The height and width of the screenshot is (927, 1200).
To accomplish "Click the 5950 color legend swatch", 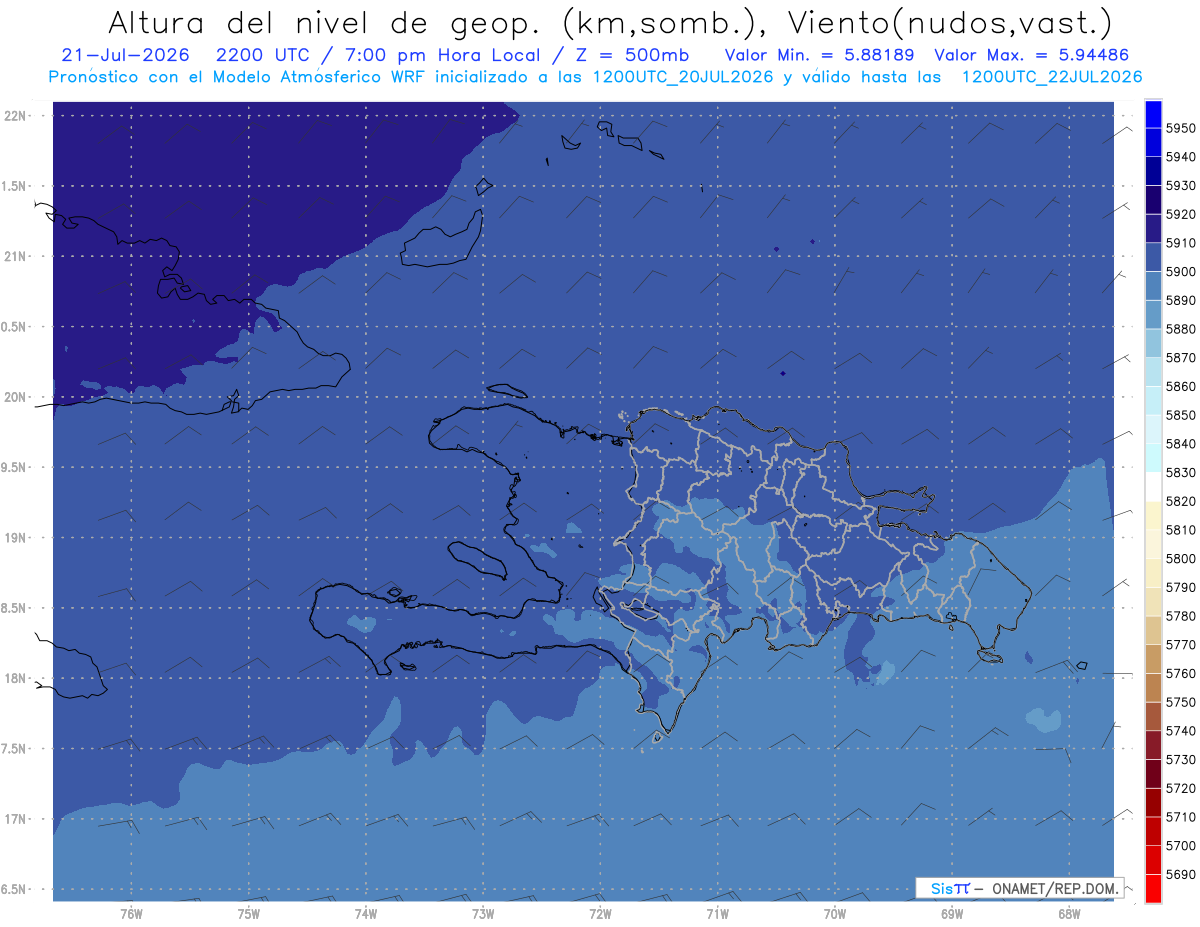I will click(x=1153, y=115).
